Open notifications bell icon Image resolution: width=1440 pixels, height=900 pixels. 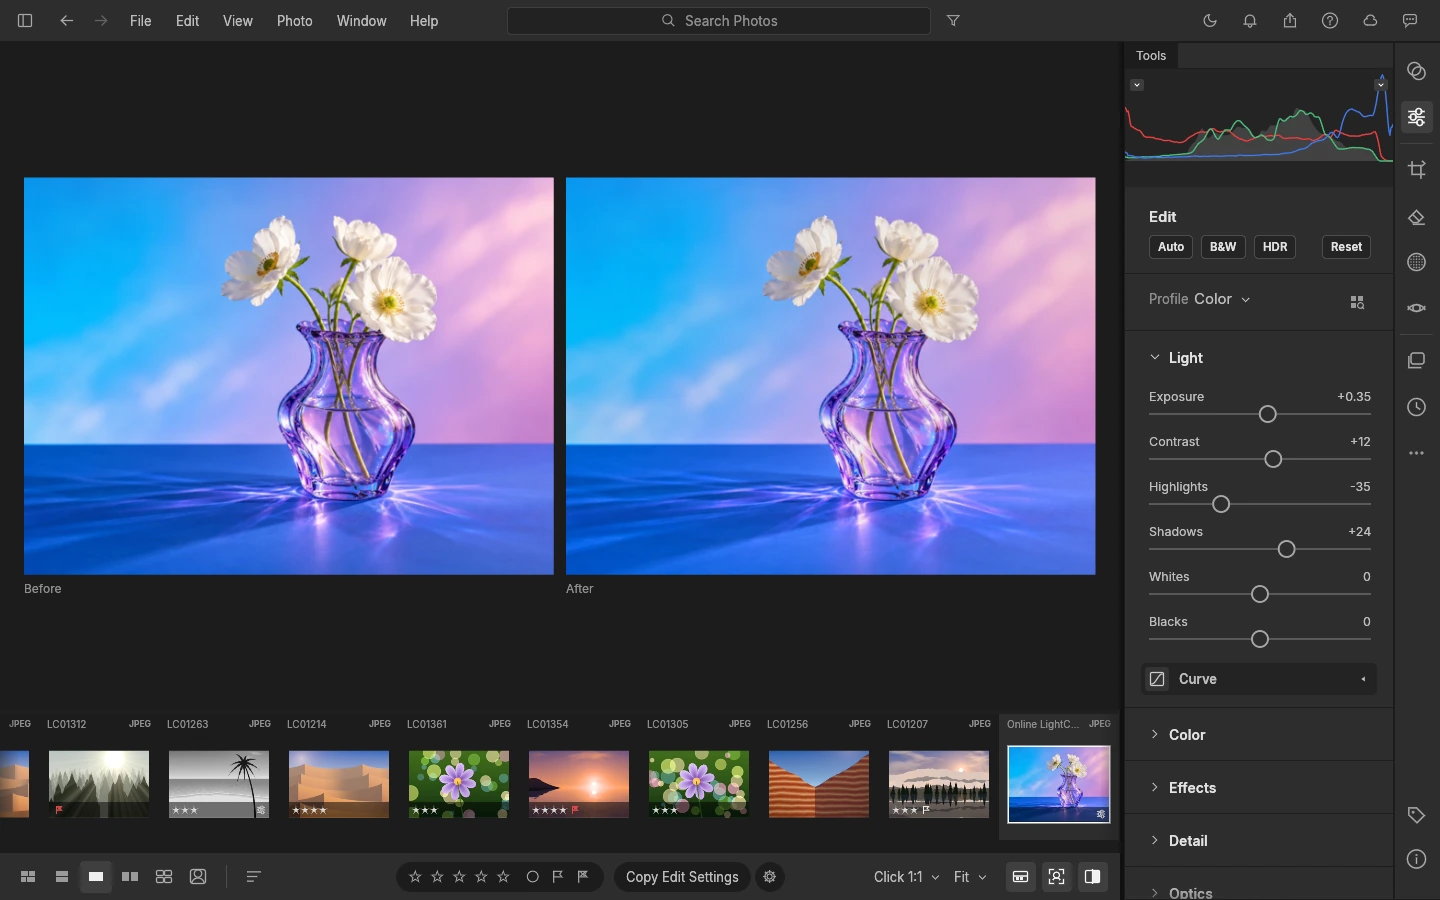tap(1250, 20)
